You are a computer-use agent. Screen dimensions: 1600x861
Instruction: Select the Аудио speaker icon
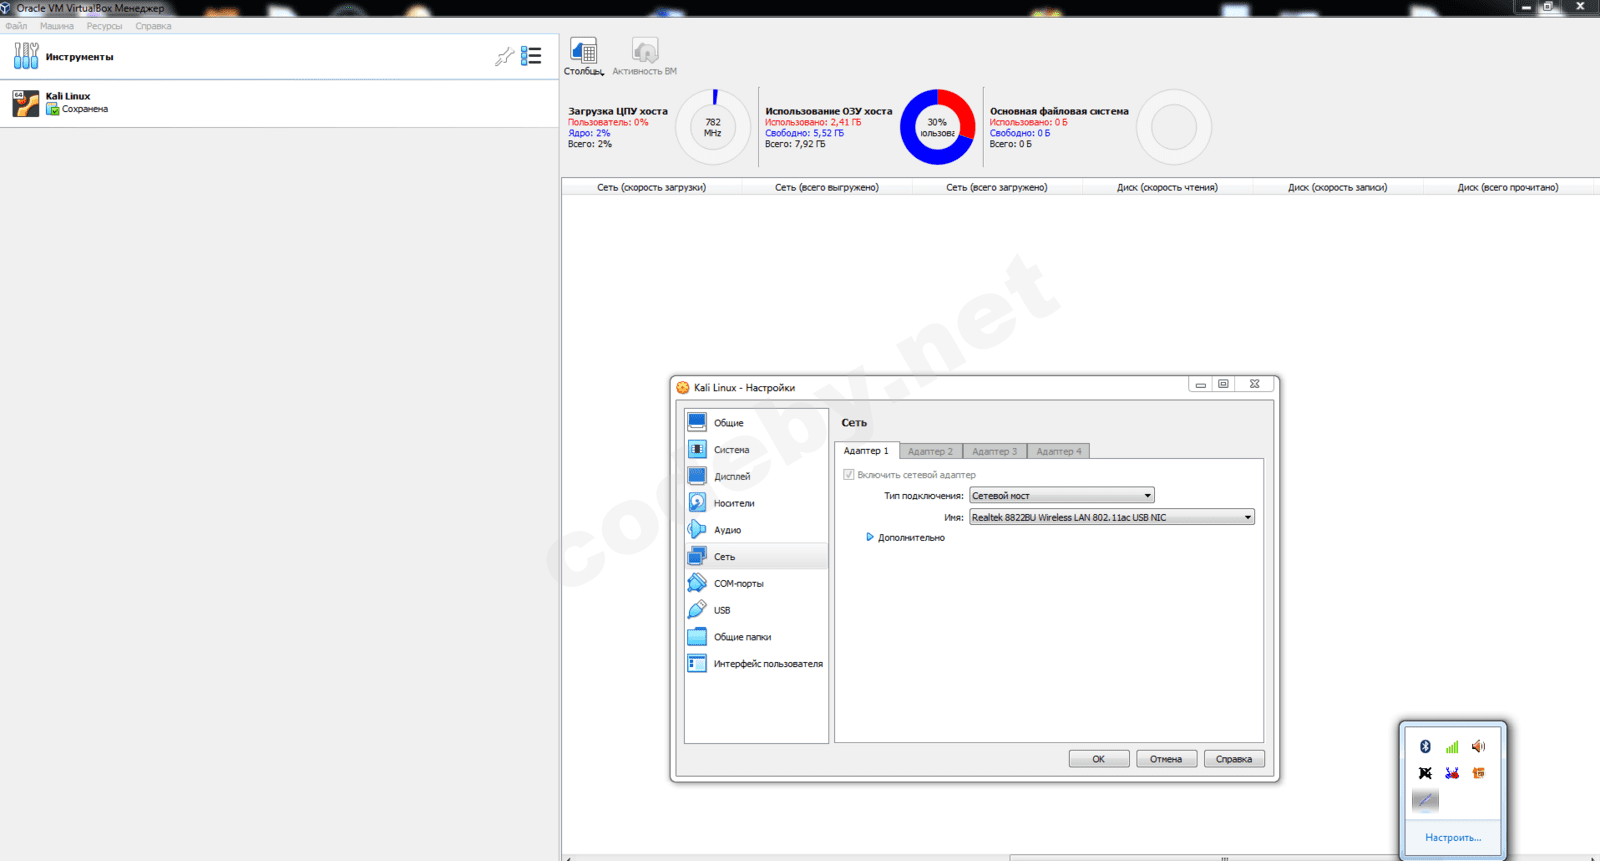[x=697, y=529]
